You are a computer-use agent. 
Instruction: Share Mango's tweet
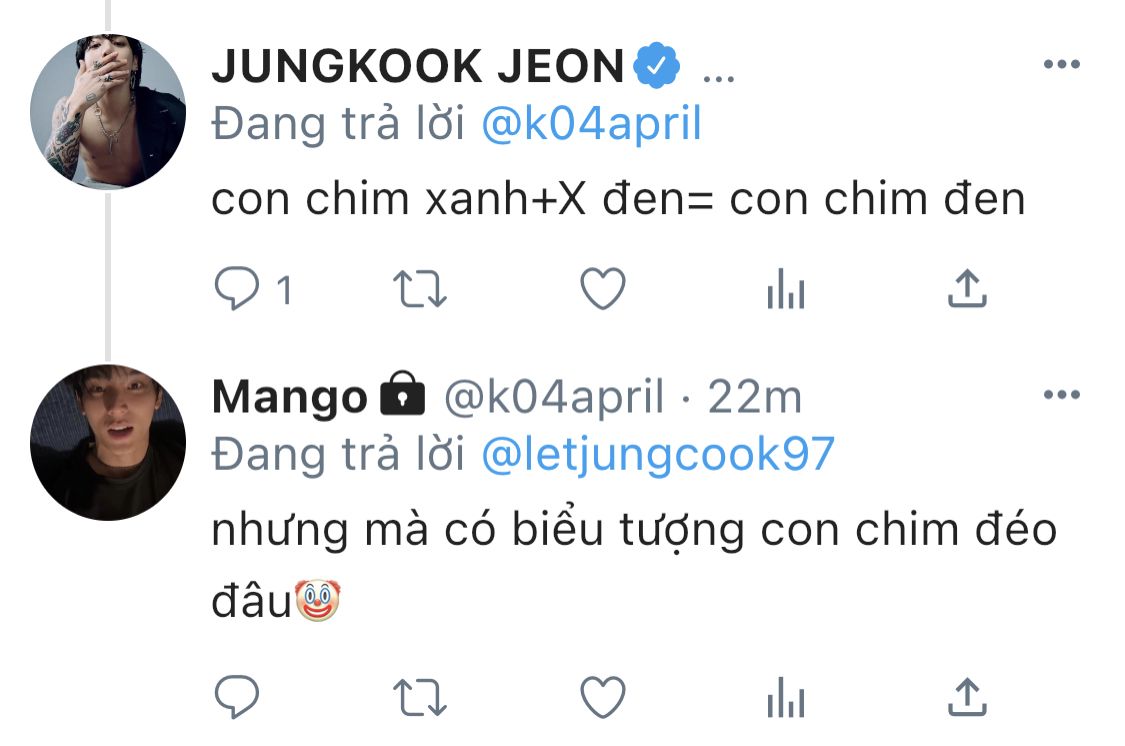click(967, 697)
